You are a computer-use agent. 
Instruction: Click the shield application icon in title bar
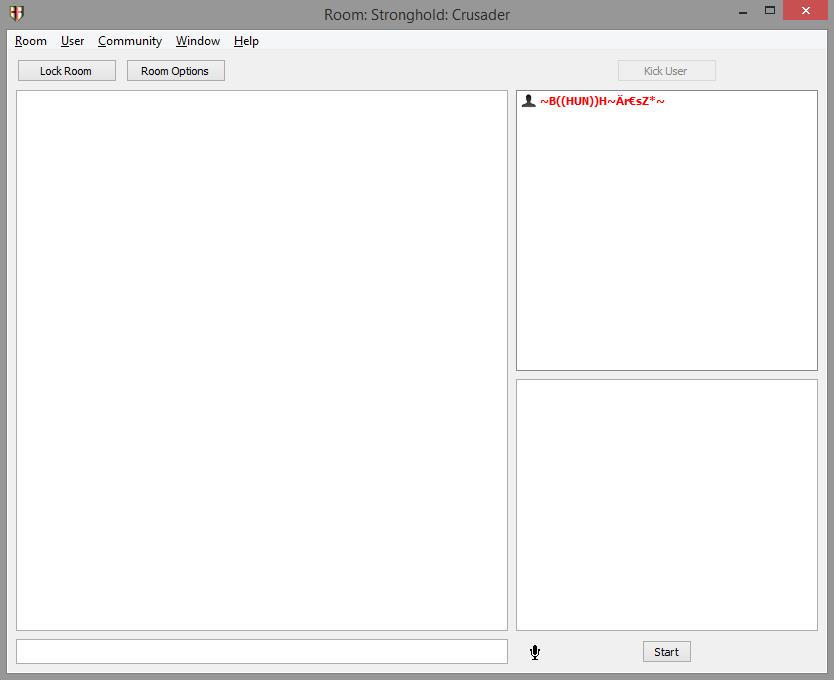coord(16,13)
